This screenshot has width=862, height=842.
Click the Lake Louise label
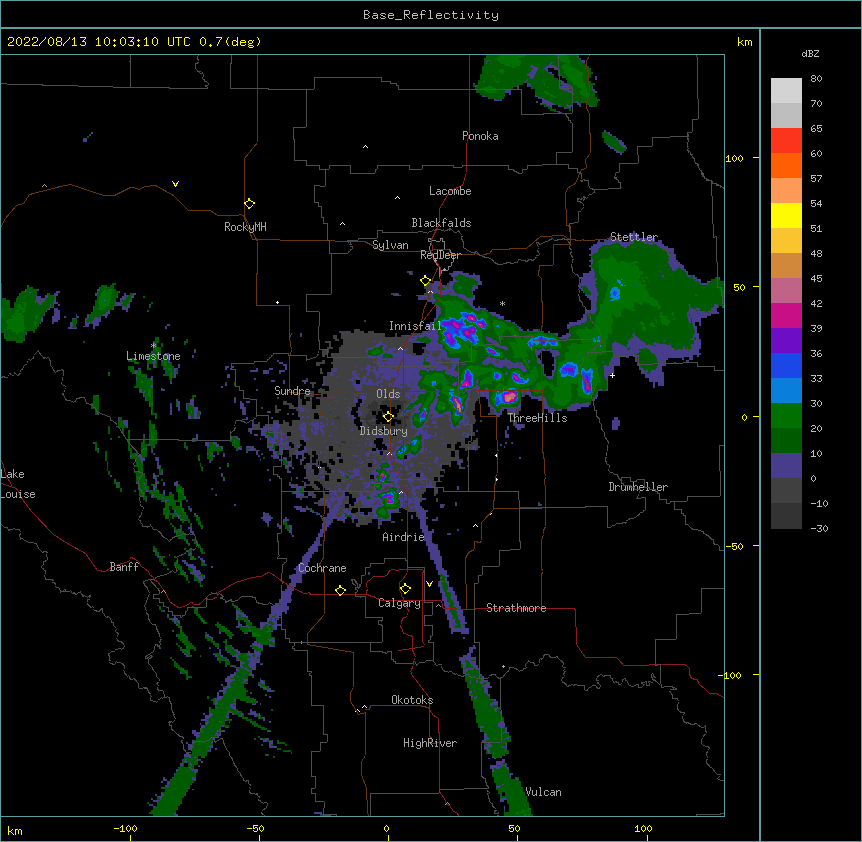[x=18, y=484]
